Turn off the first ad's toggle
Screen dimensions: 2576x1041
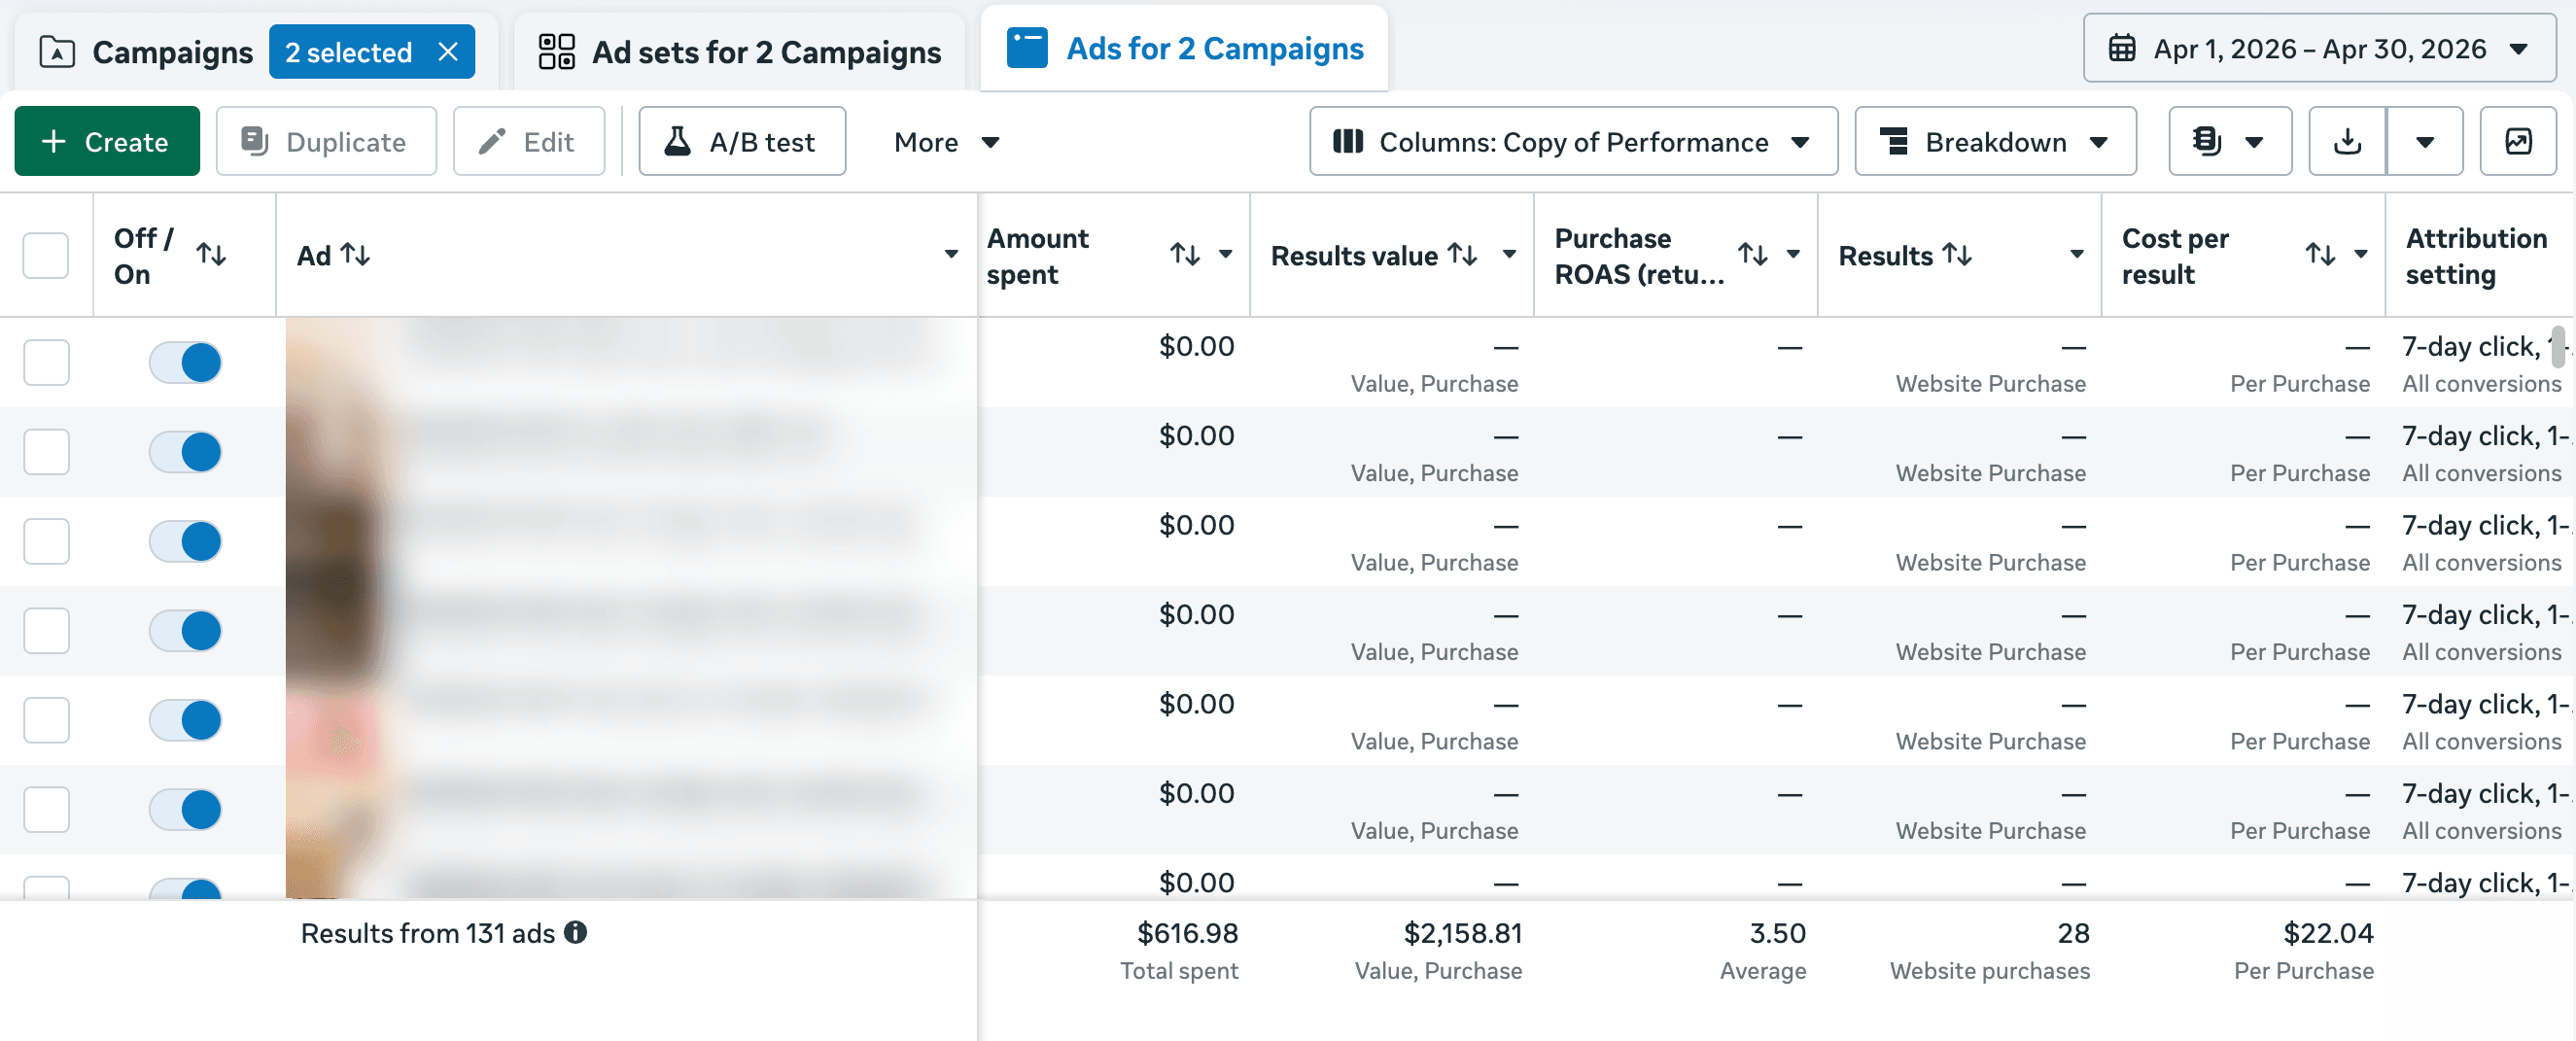click(x=186, y=362)
